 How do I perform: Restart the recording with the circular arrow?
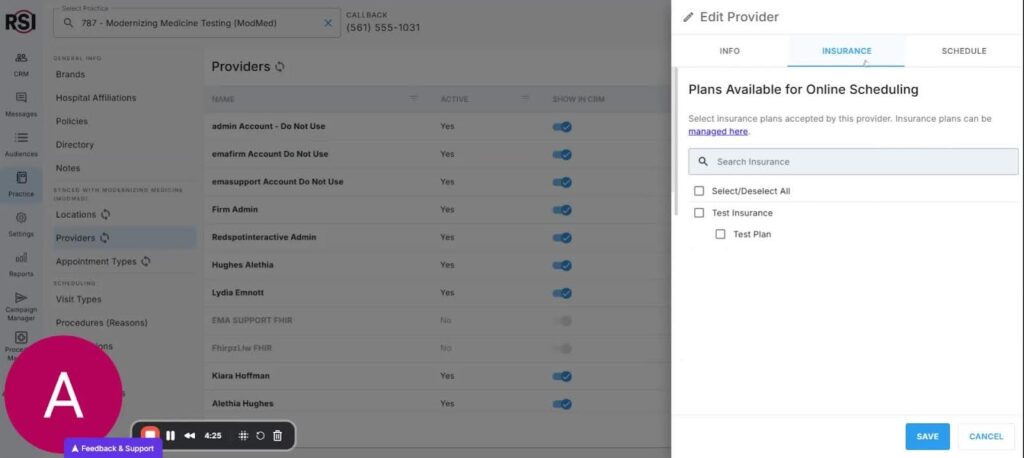(260, 436)
